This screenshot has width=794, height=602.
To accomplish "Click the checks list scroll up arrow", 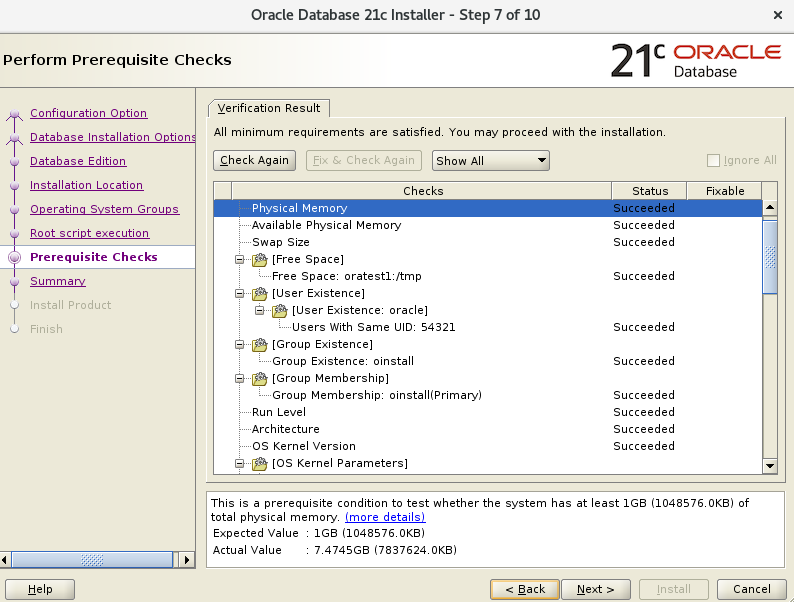I will [770, 207].
